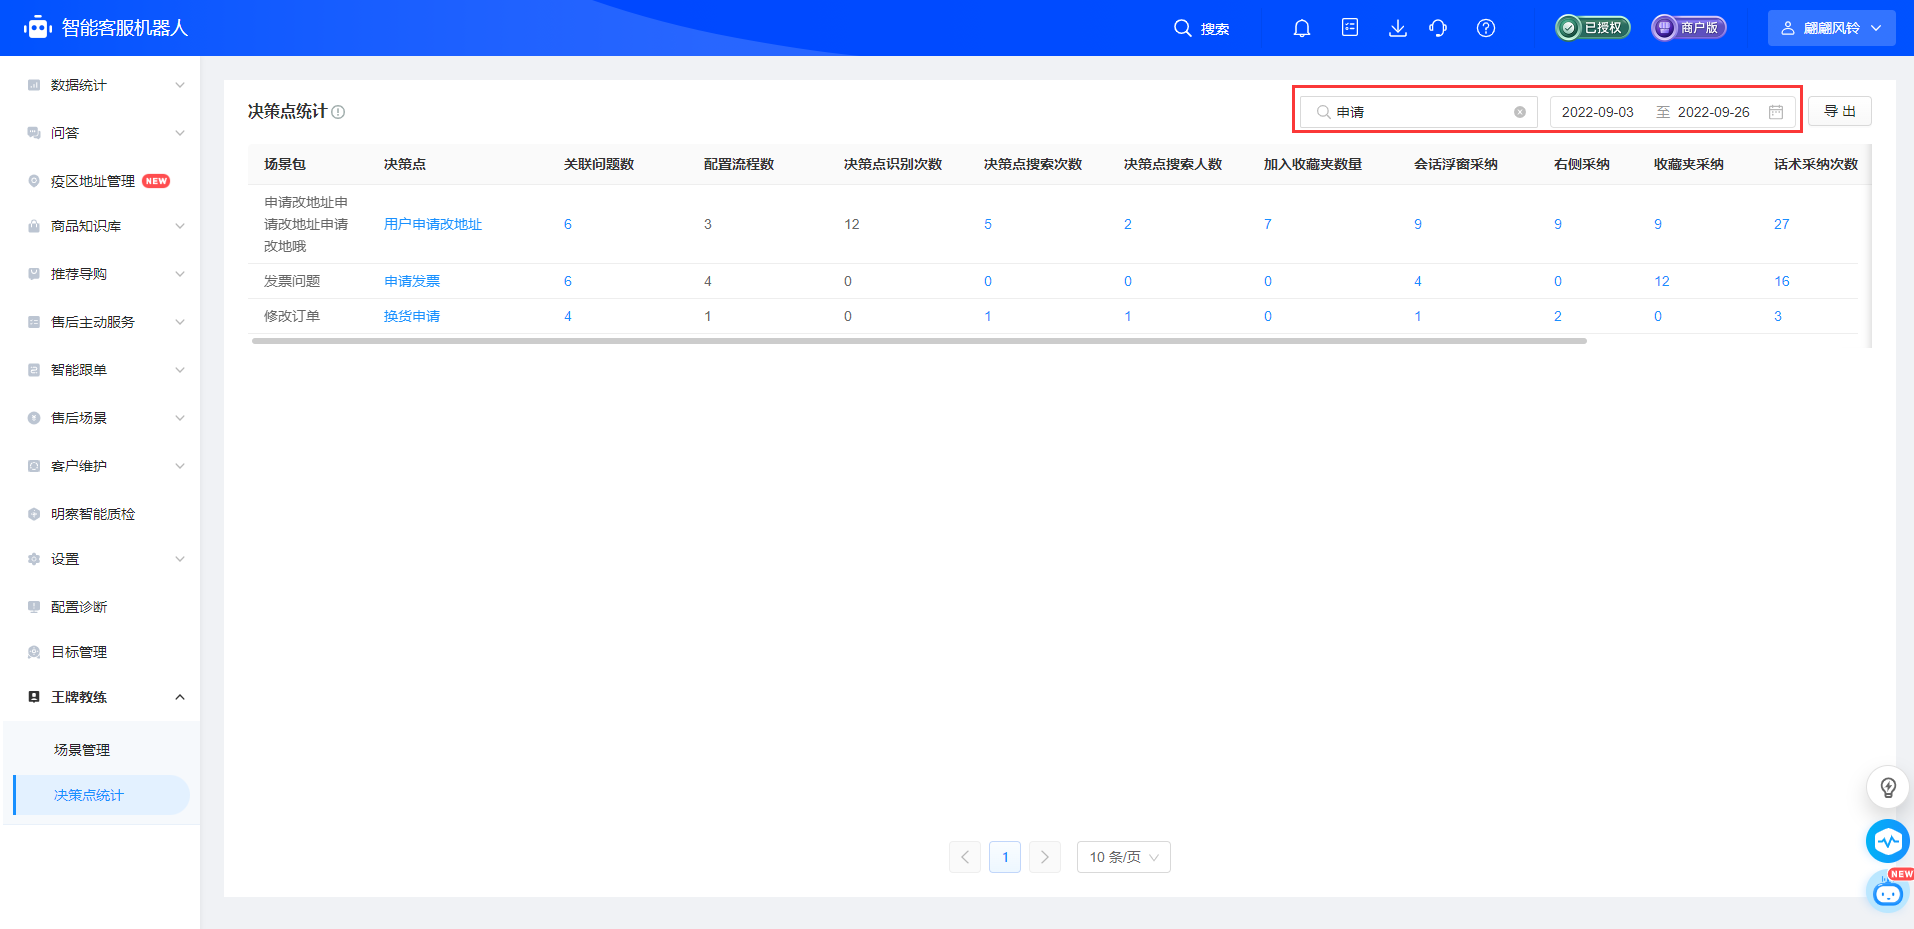Click 修改订单 scenario cell
This screenshot has width=1914, height=929.
tap(292, 316)
